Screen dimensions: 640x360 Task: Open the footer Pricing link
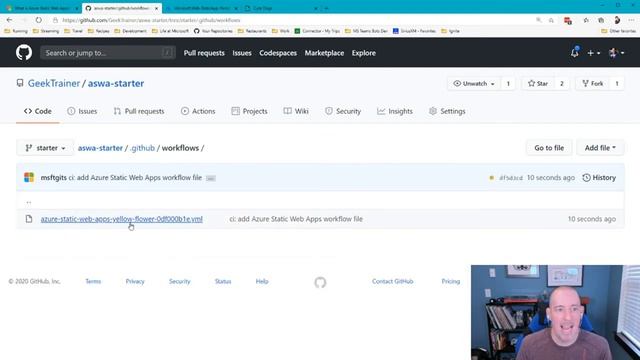pyautogui.click(x=451, y=281)
